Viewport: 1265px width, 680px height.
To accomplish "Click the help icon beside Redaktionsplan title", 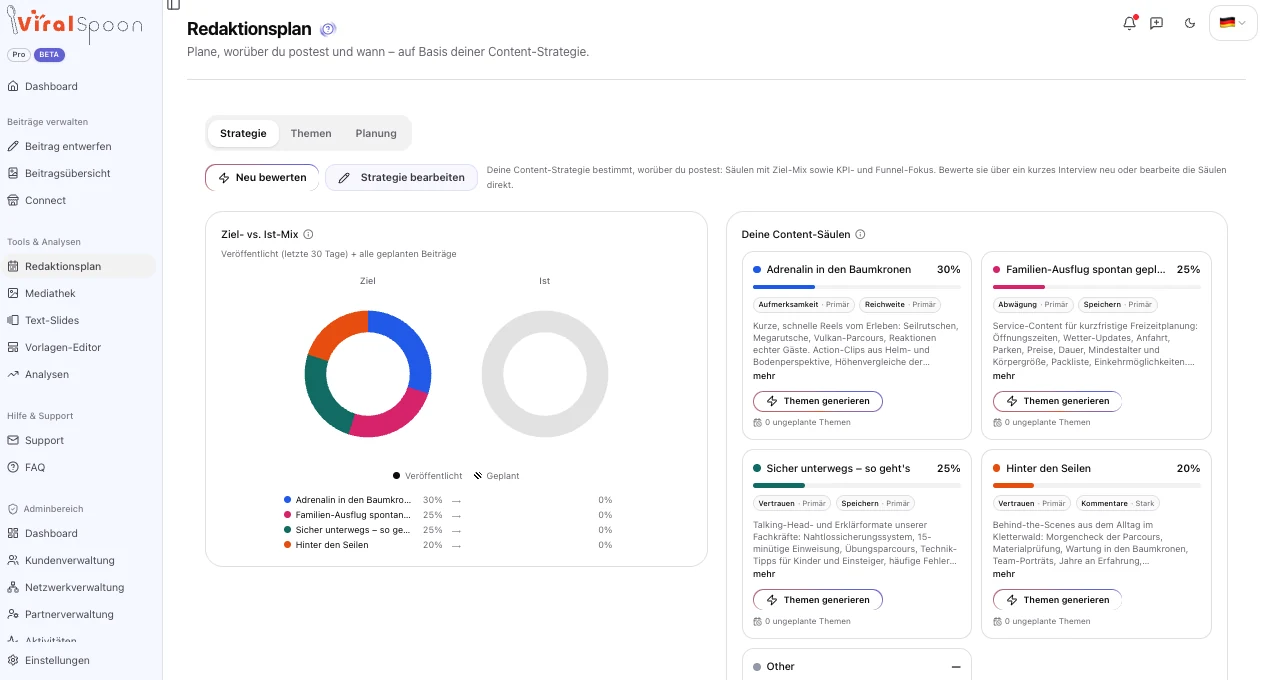I will pos(328,30).
